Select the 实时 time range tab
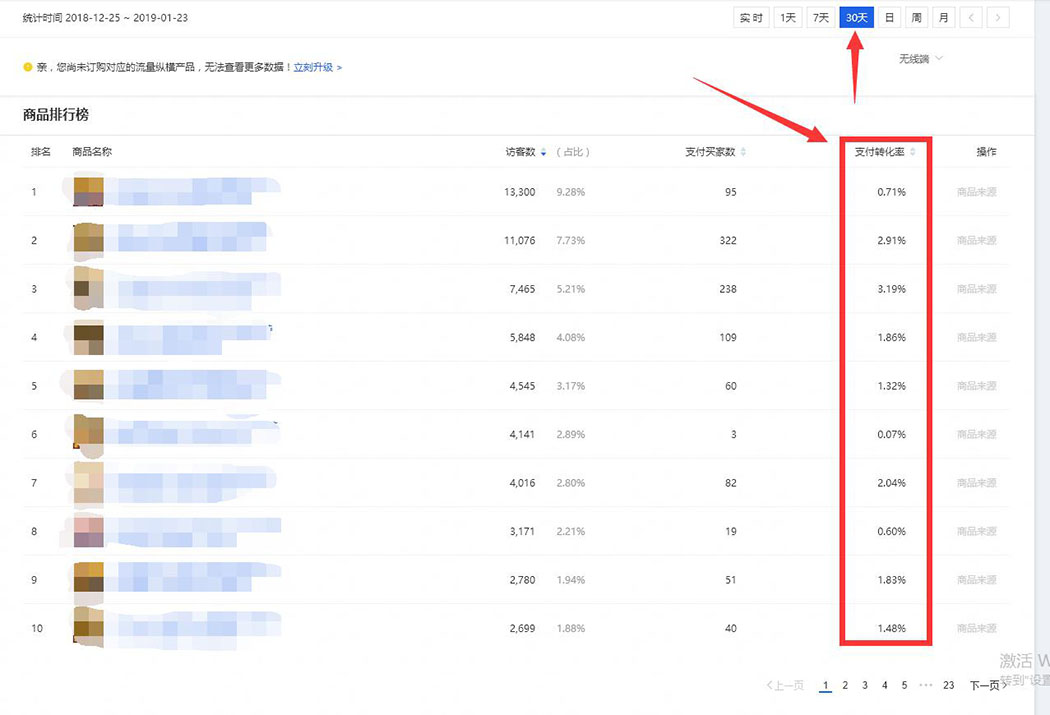Screen dimensions: 1050x715 (x=751, y=18)
